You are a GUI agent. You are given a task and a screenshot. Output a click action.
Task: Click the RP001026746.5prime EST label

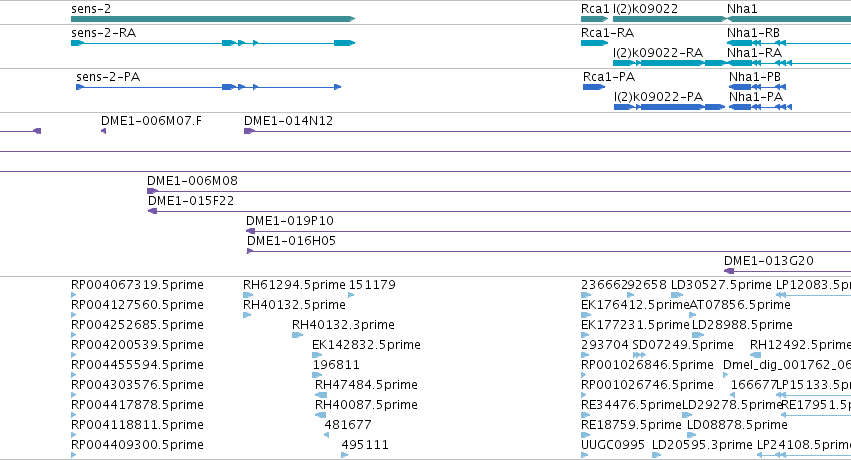(647, 385)
